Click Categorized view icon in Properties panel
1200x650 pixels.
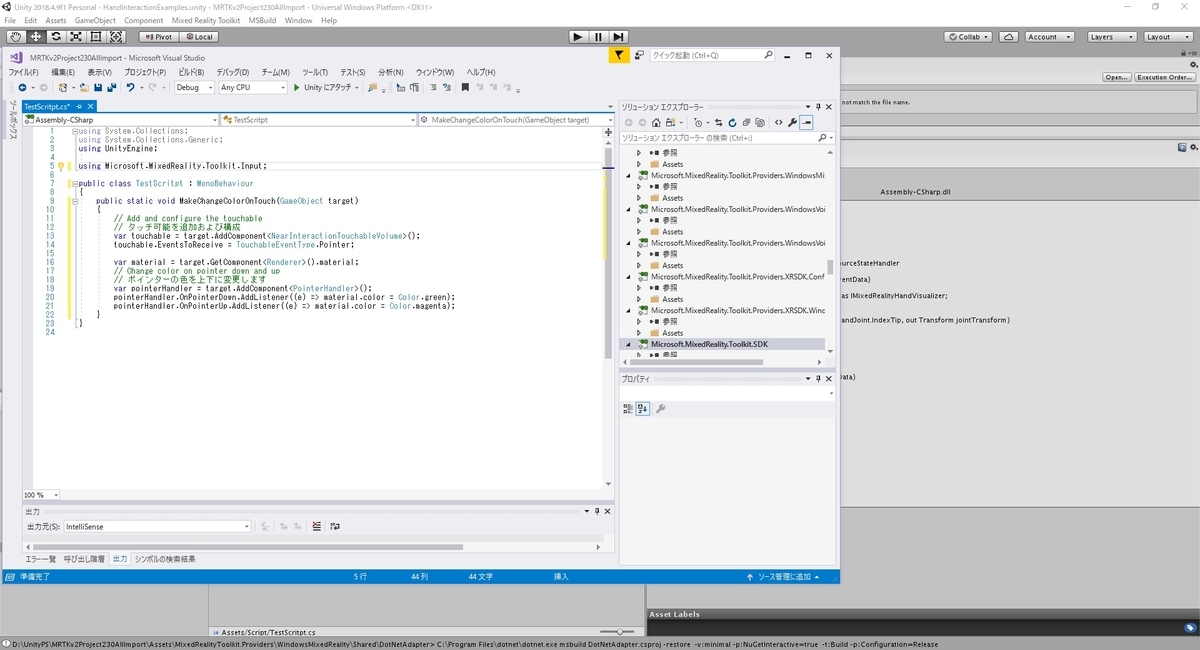click(628, 408)
